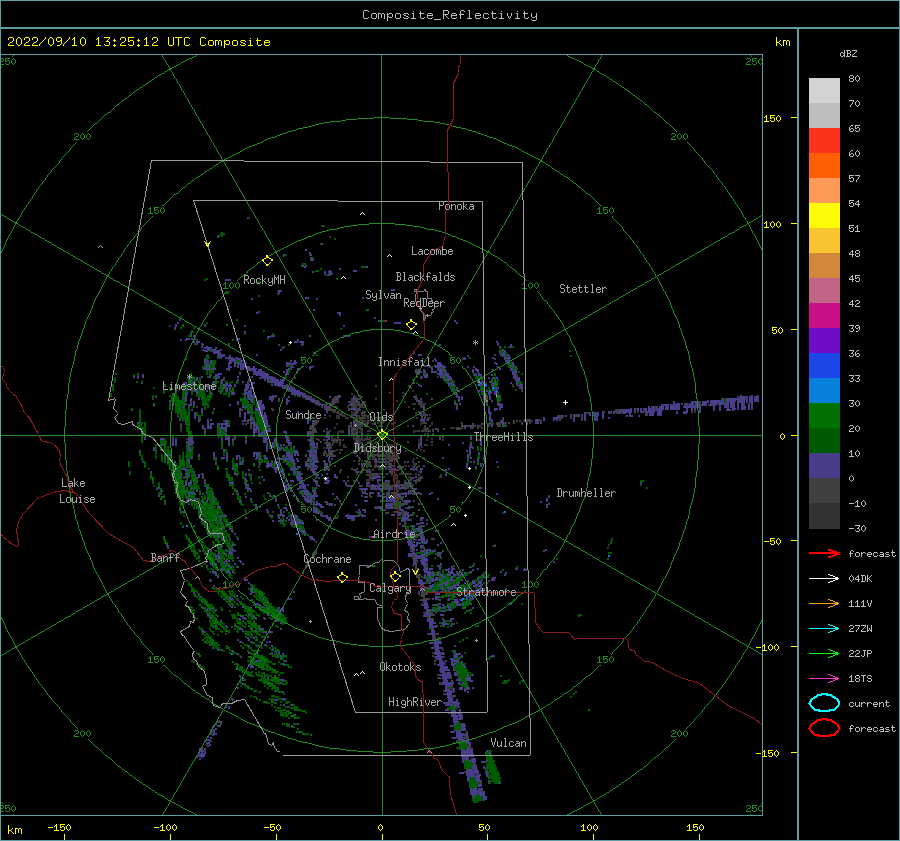Click the asterisk marker near Limestone
This screenshot has height=841, width=900.
[189, 377]
